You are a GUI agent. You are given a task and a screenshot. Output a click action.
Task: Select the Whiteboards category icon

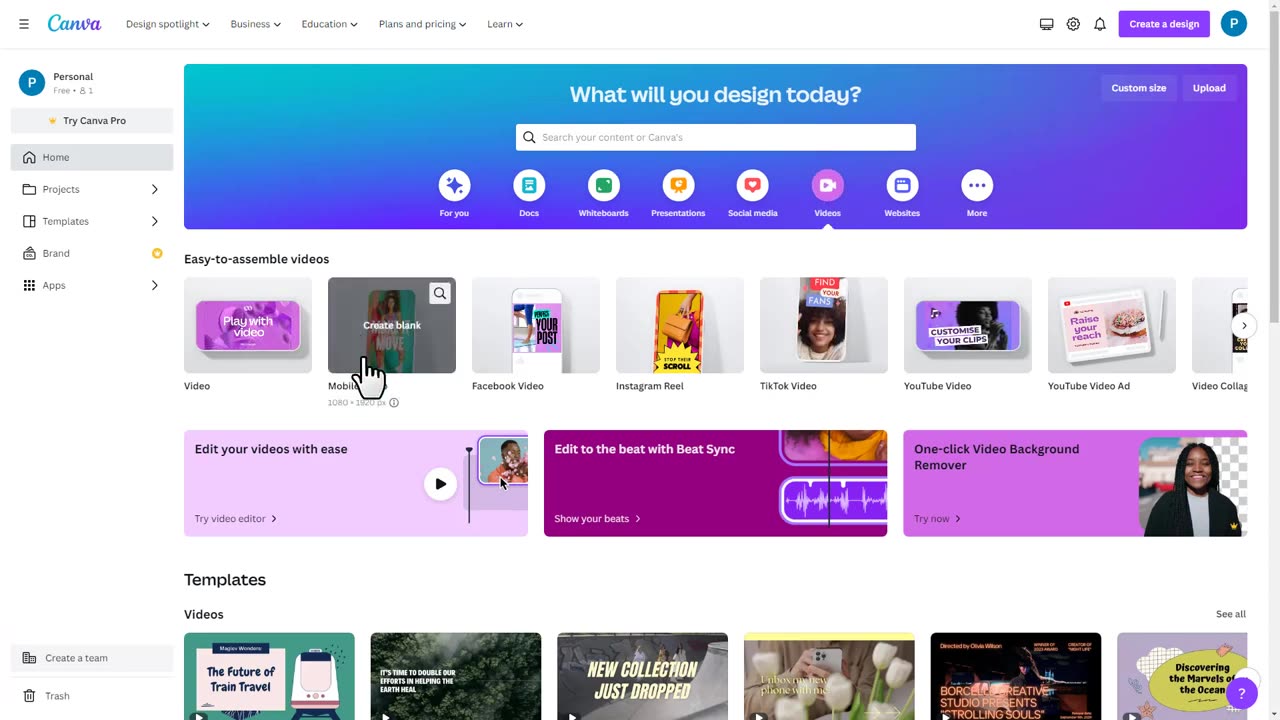[x=604, y=185]
